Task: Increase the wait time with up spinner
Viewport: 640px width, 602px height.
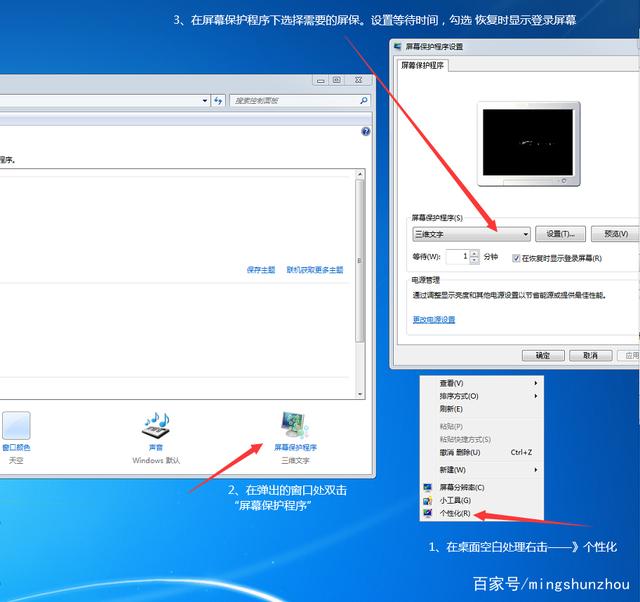Action: (x=474, y=253)
